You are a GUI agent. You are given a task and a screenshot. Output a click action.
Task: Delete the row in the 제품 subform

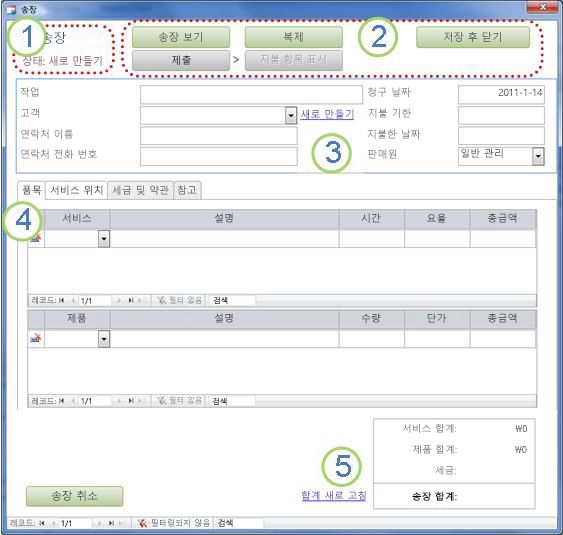point(36,338)
